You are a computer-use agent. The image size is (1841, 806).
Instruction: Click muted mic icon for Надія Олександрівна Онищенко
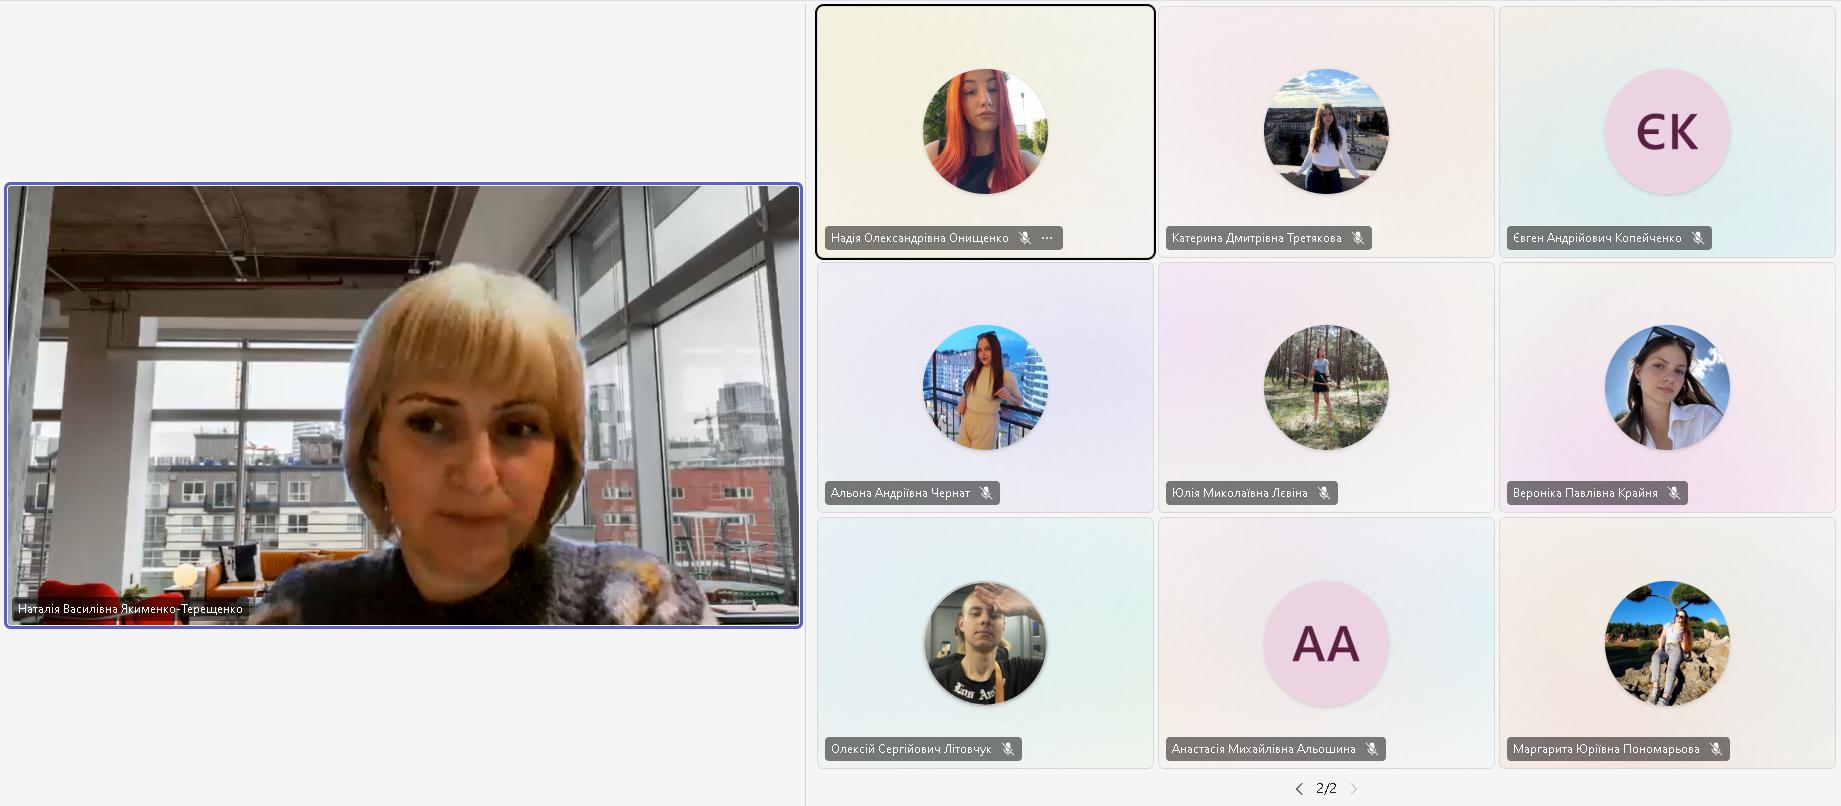1024,238
